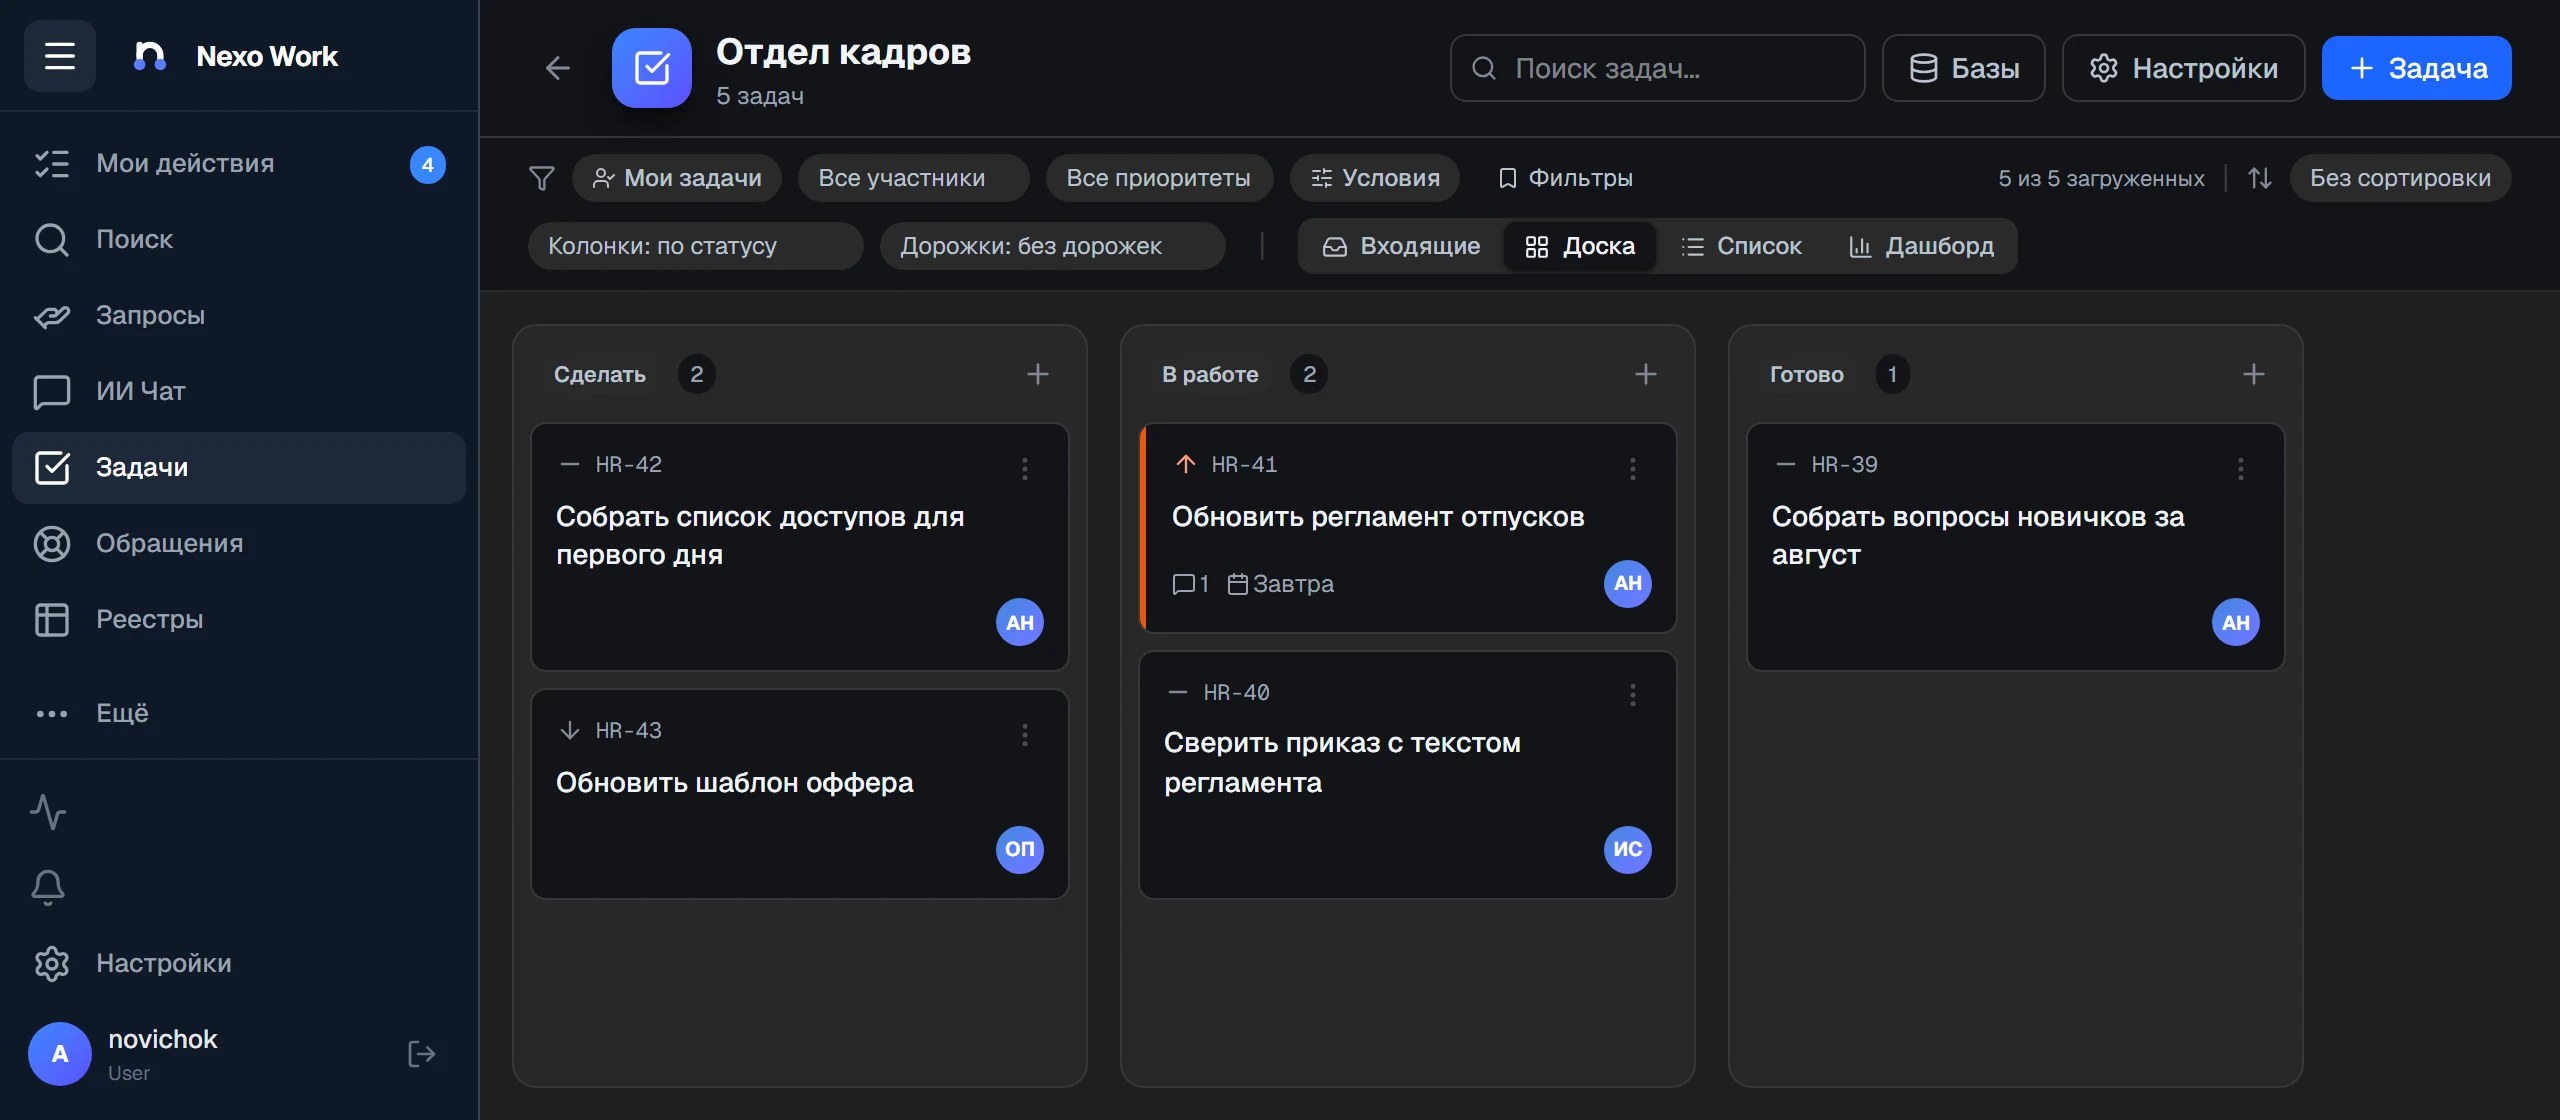Screen dimensions: 2560x1120
Task: Open Запросы in the sidebar
Action: 239,316
